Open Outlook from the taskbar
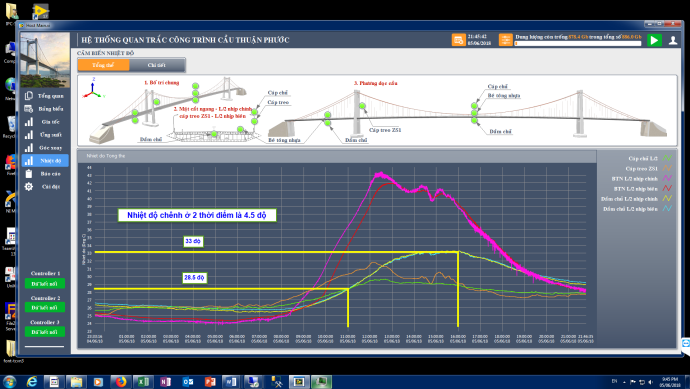The image size is (690, 389). [188, 382]
